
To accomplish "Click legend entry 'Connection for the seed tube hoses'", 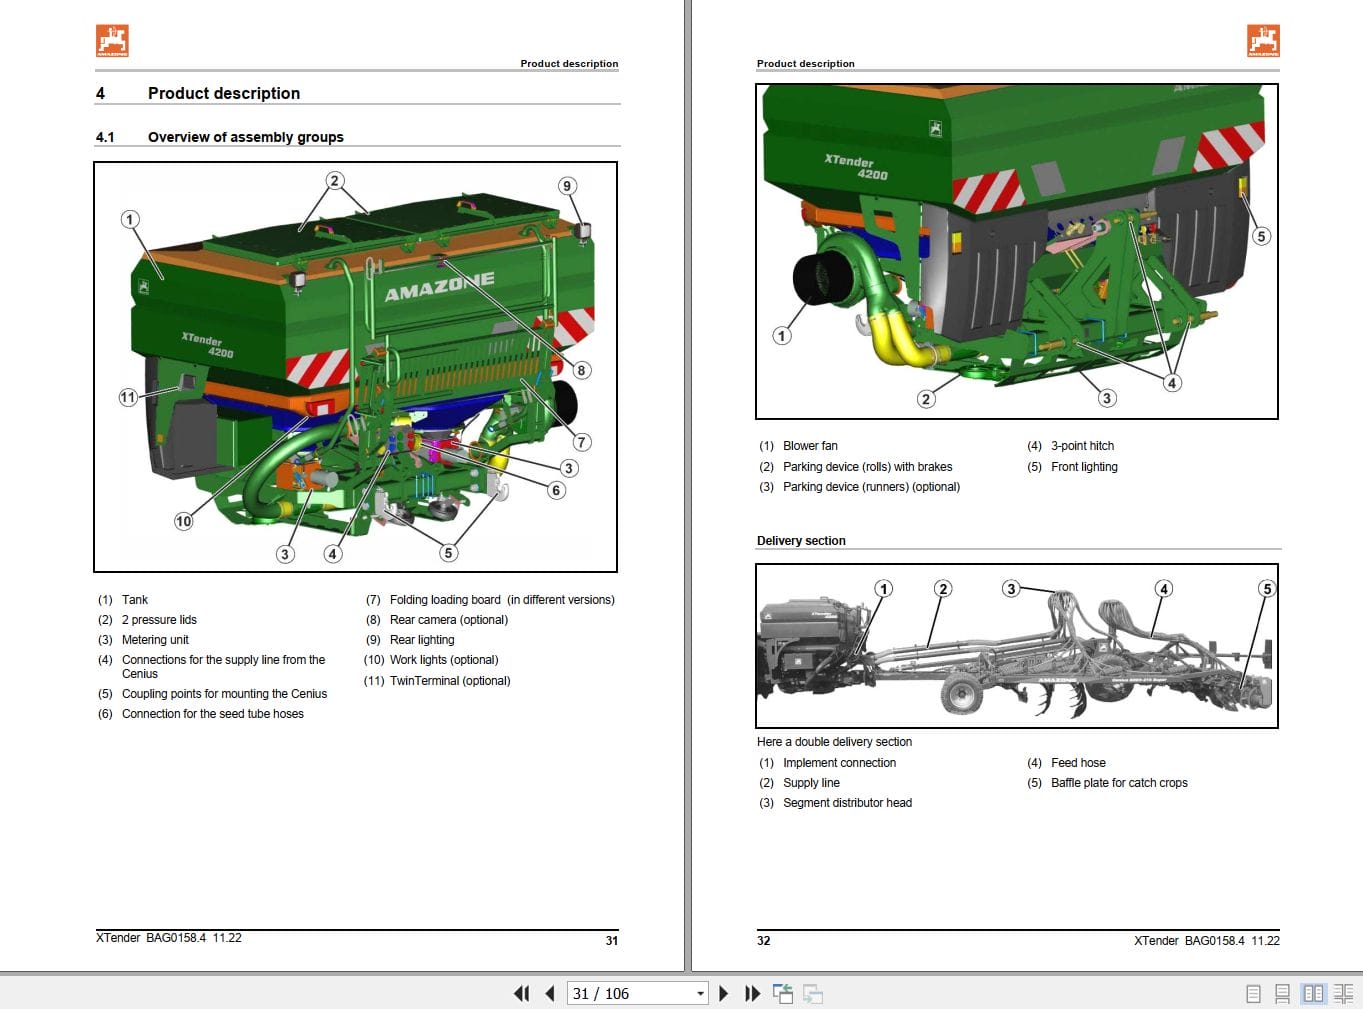I will (x=213, y=714).
